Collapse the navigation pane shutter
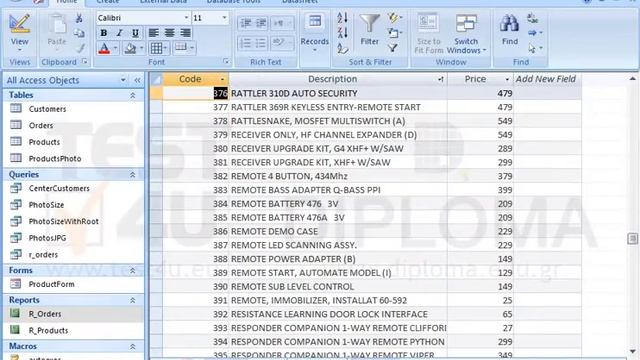Screen dimensions: 640x360 coord(137,80)
